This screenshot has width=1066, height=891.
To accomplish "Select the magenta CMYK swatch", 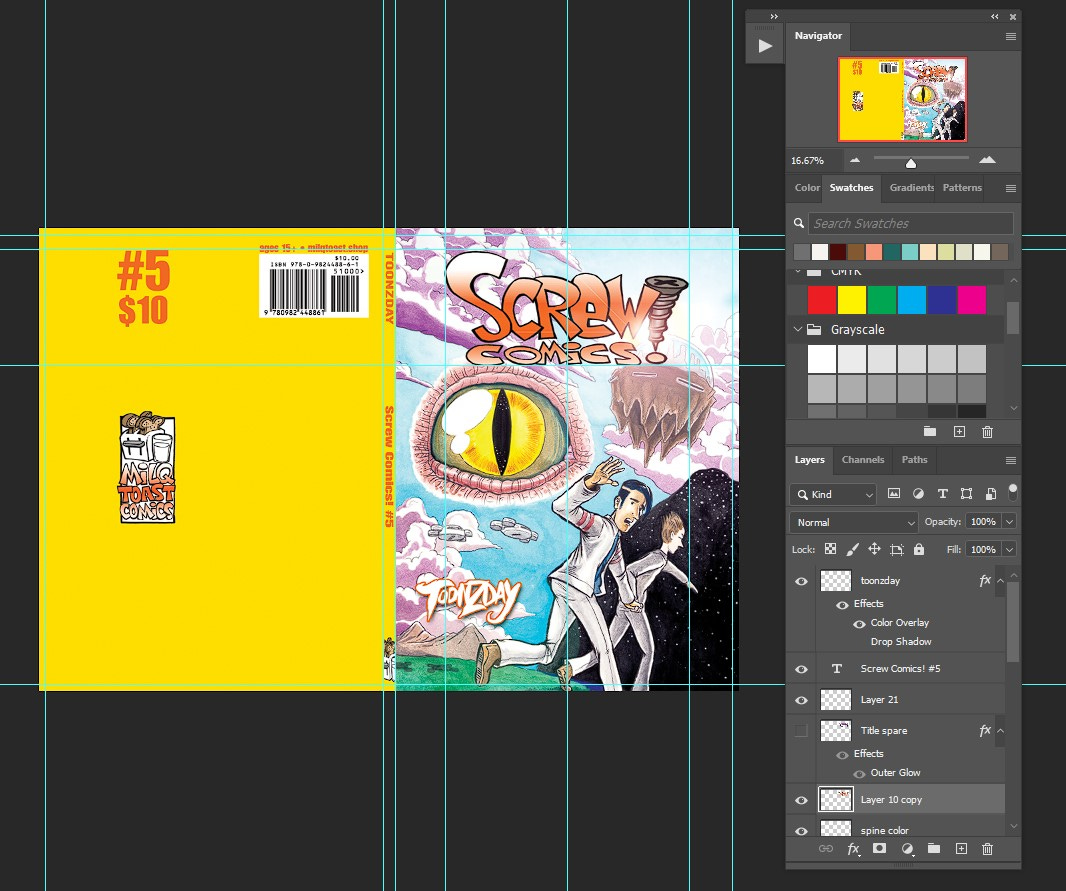I will 972,300.
